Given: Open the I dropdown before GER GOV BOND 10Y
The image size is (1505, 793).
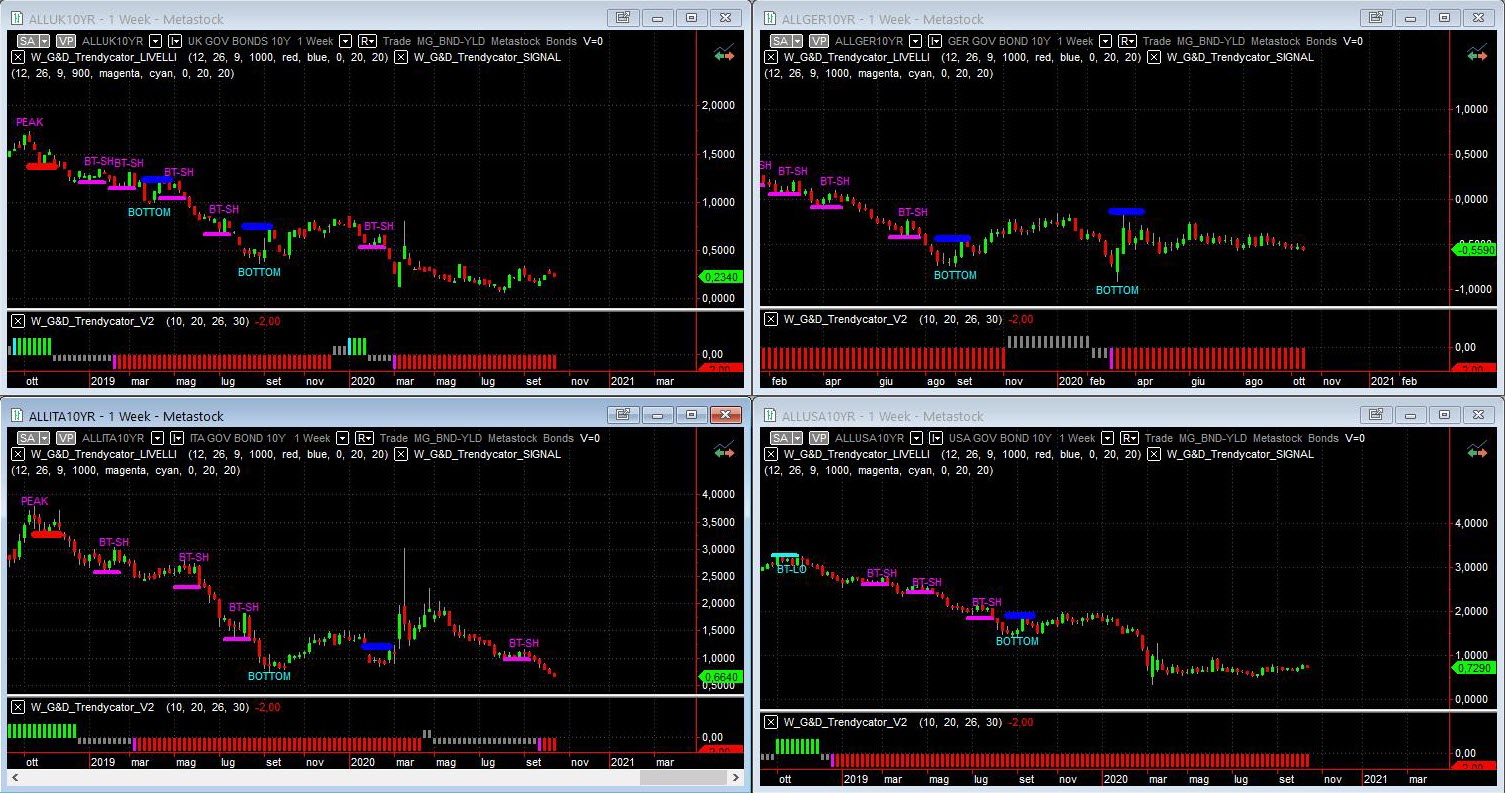Looking at the screenshot, I should [936, 41].
